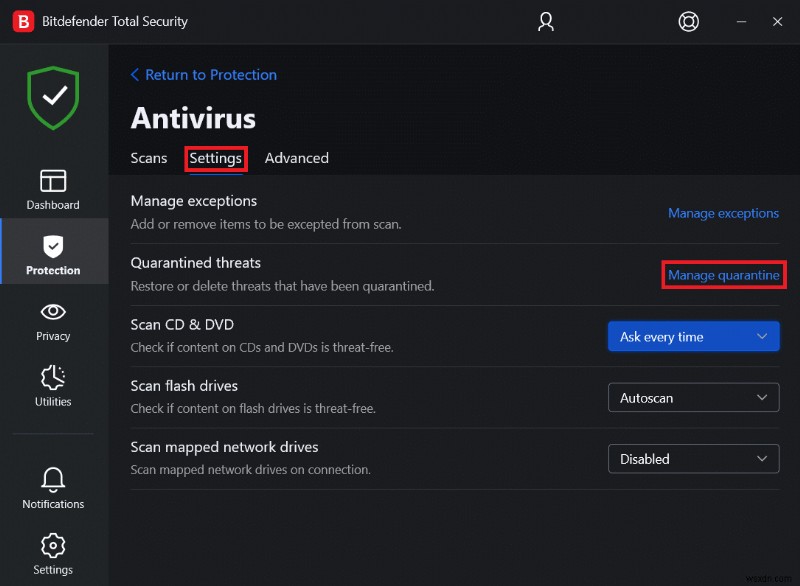Select the Settings tab under Antivirus
Viewport: 800px width, 586px height.
(216, 158)
